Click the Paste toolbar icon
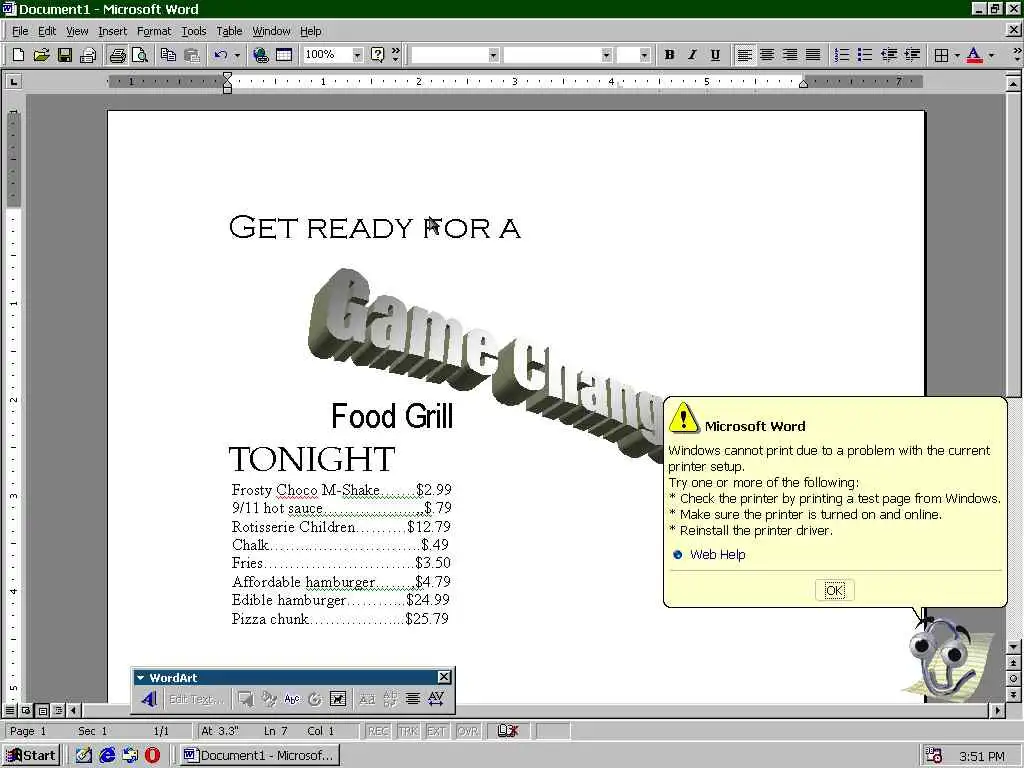The width and height of the screenshot is (1024, 768). (x=192, y=55)
